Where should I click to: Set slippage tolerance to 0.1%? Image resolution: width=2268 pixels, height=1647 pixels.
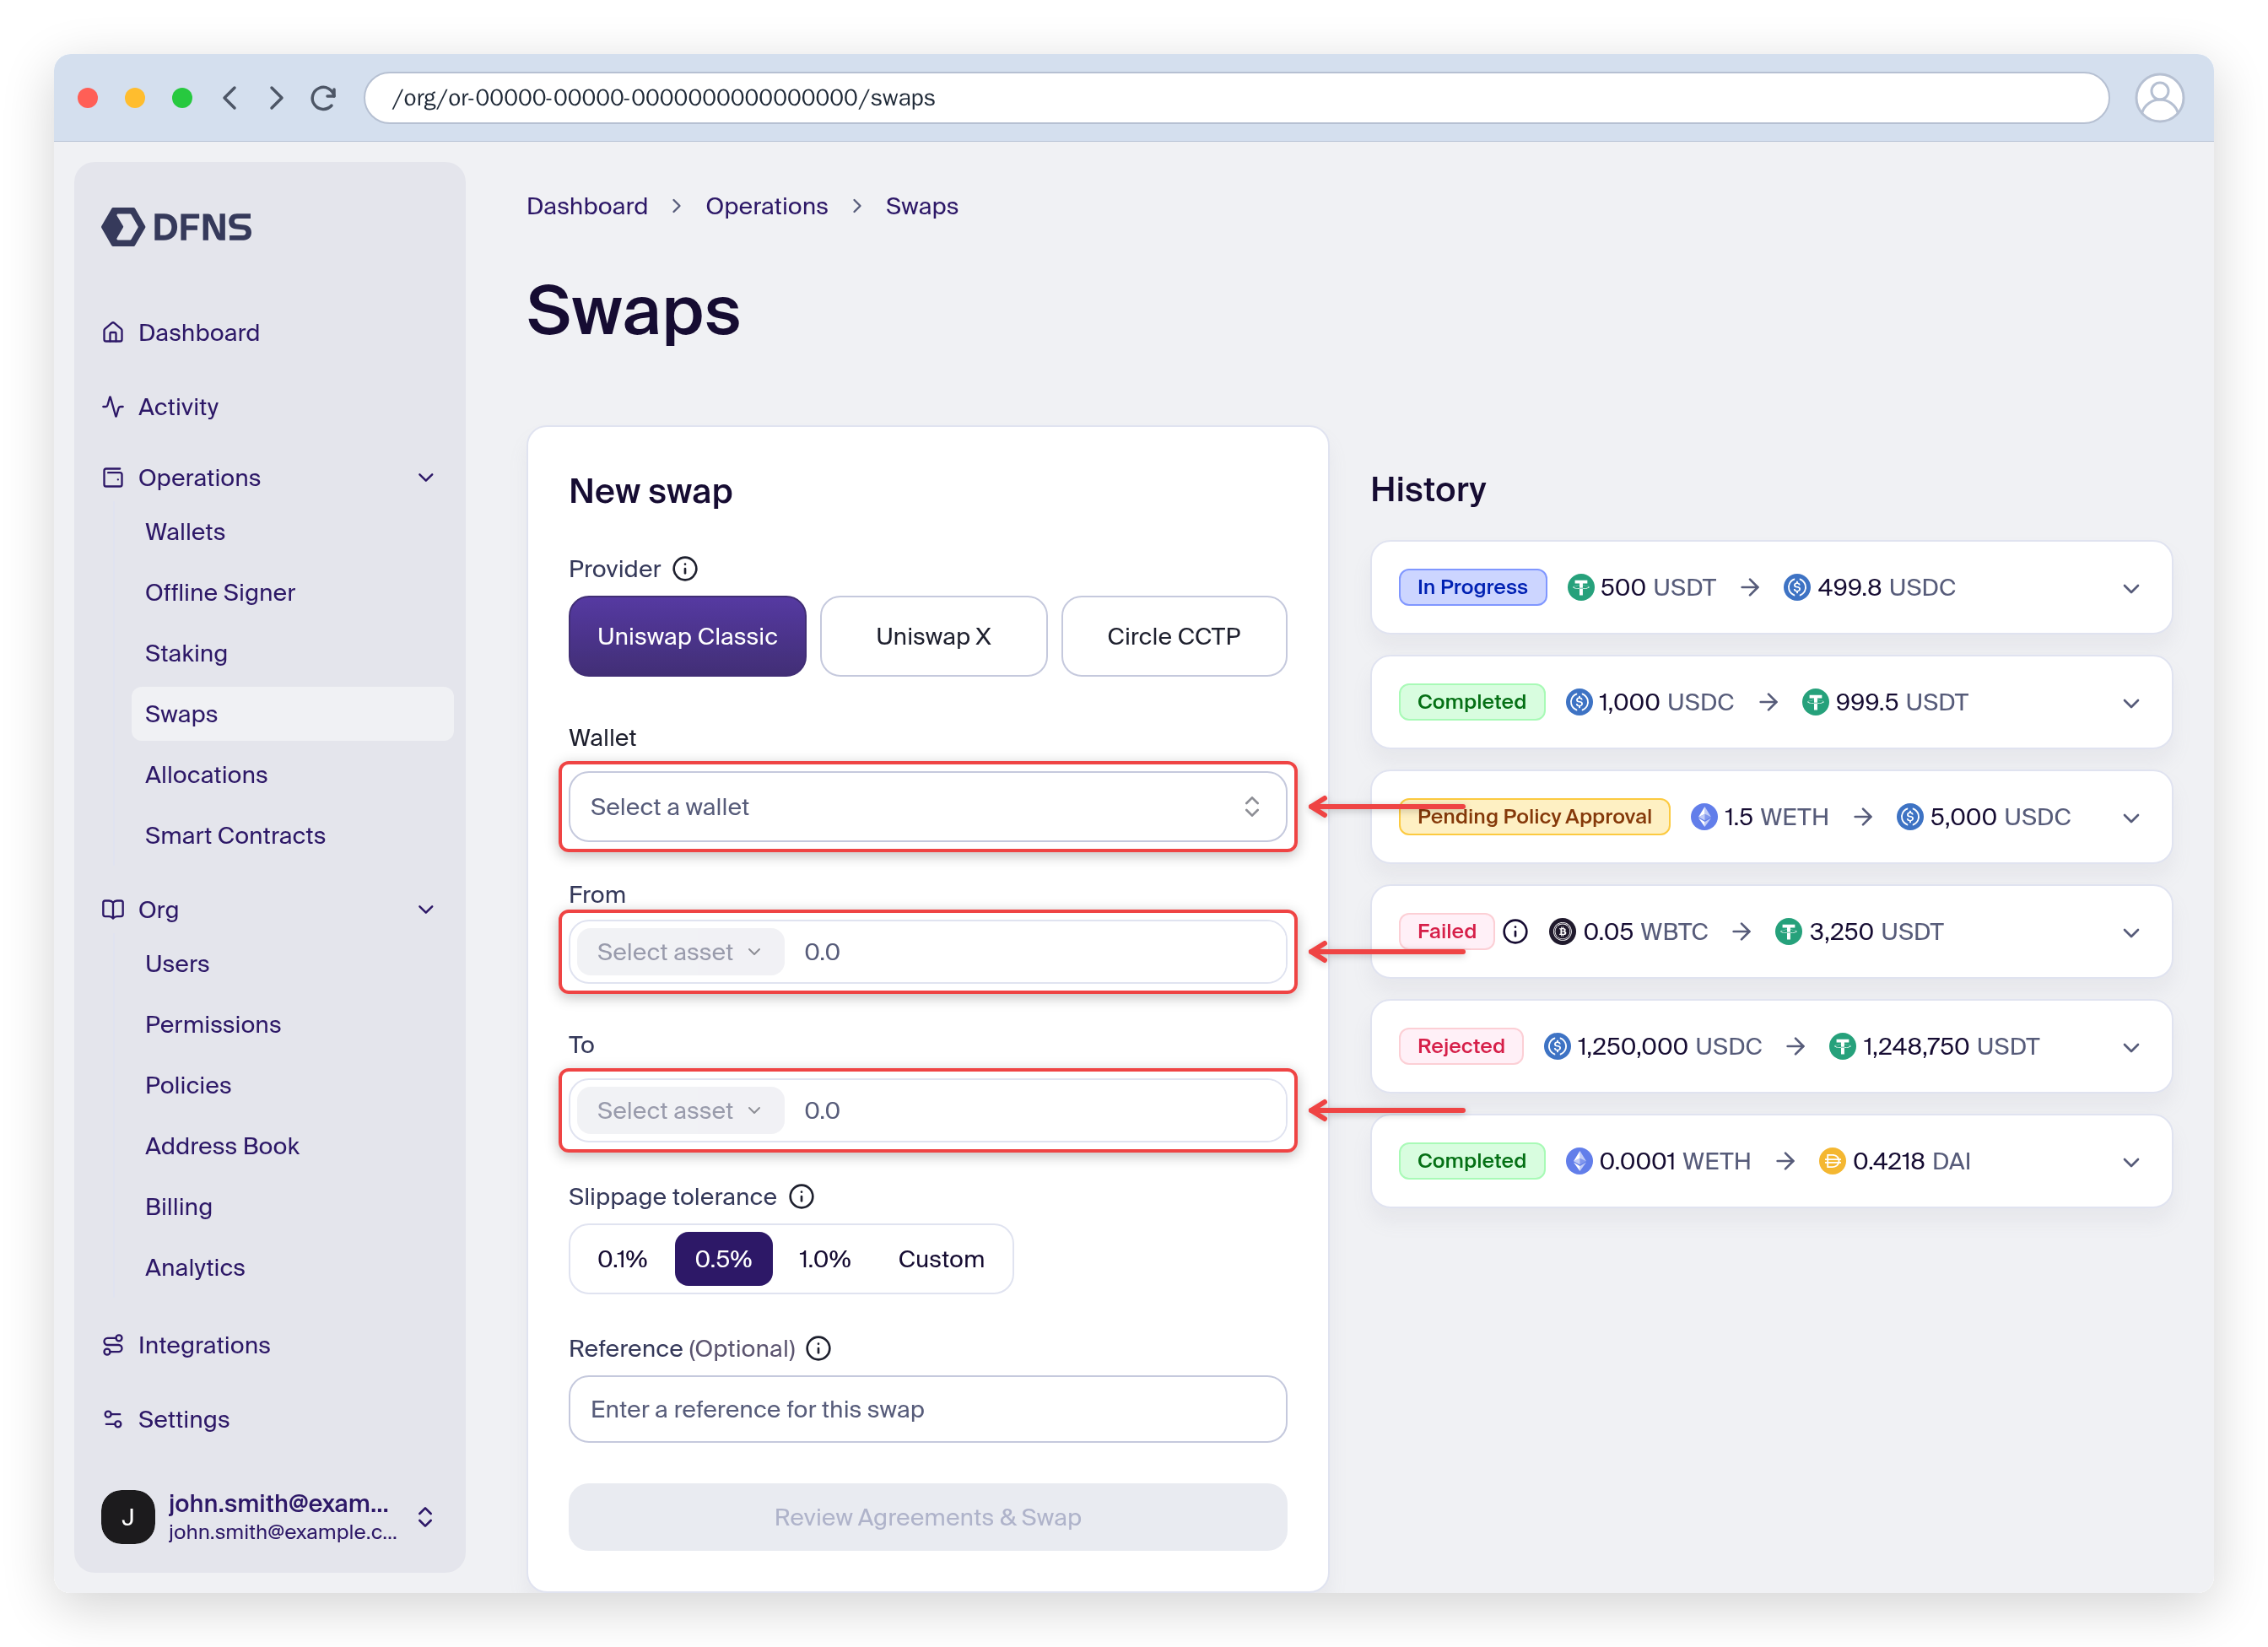point(622,1259)
